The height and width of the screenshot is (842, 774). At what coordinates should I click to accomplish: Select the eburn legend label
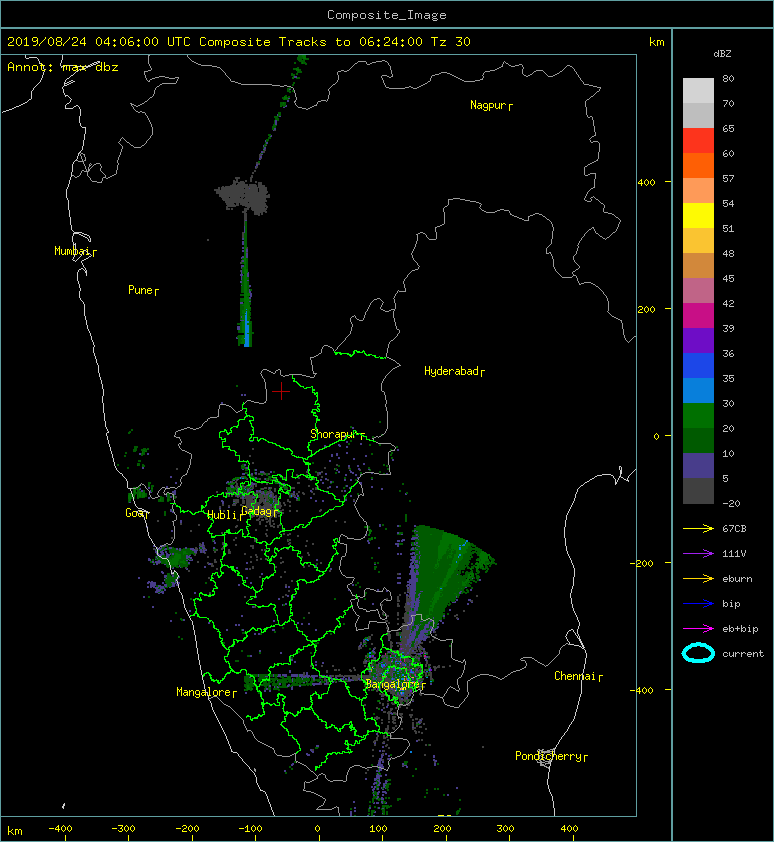pyautogui.click(x=737, y=579)
